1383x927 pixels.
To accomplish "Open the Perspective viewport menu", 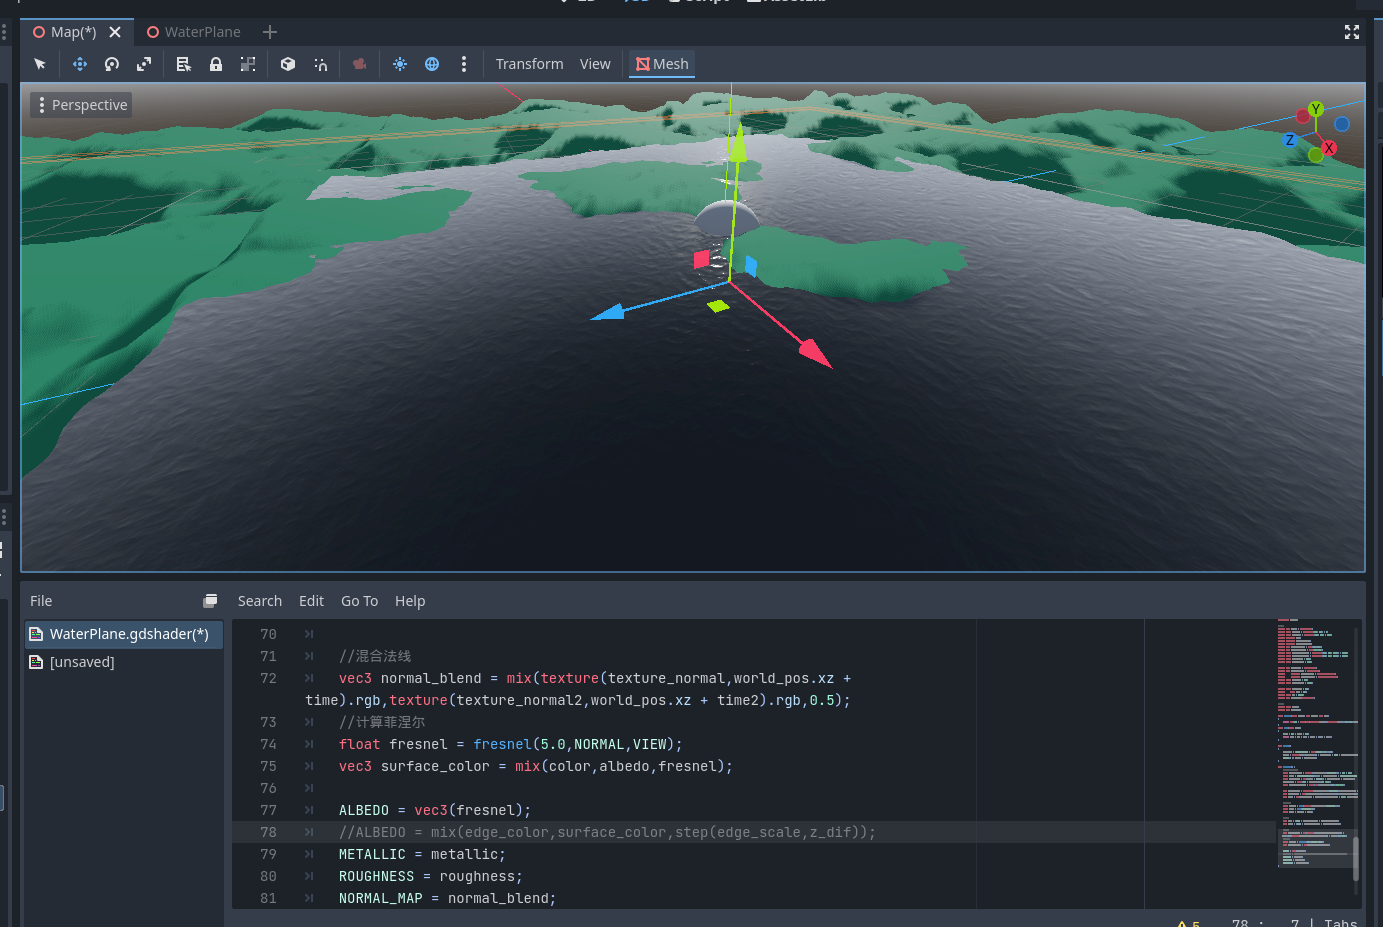I will [81, 105].
